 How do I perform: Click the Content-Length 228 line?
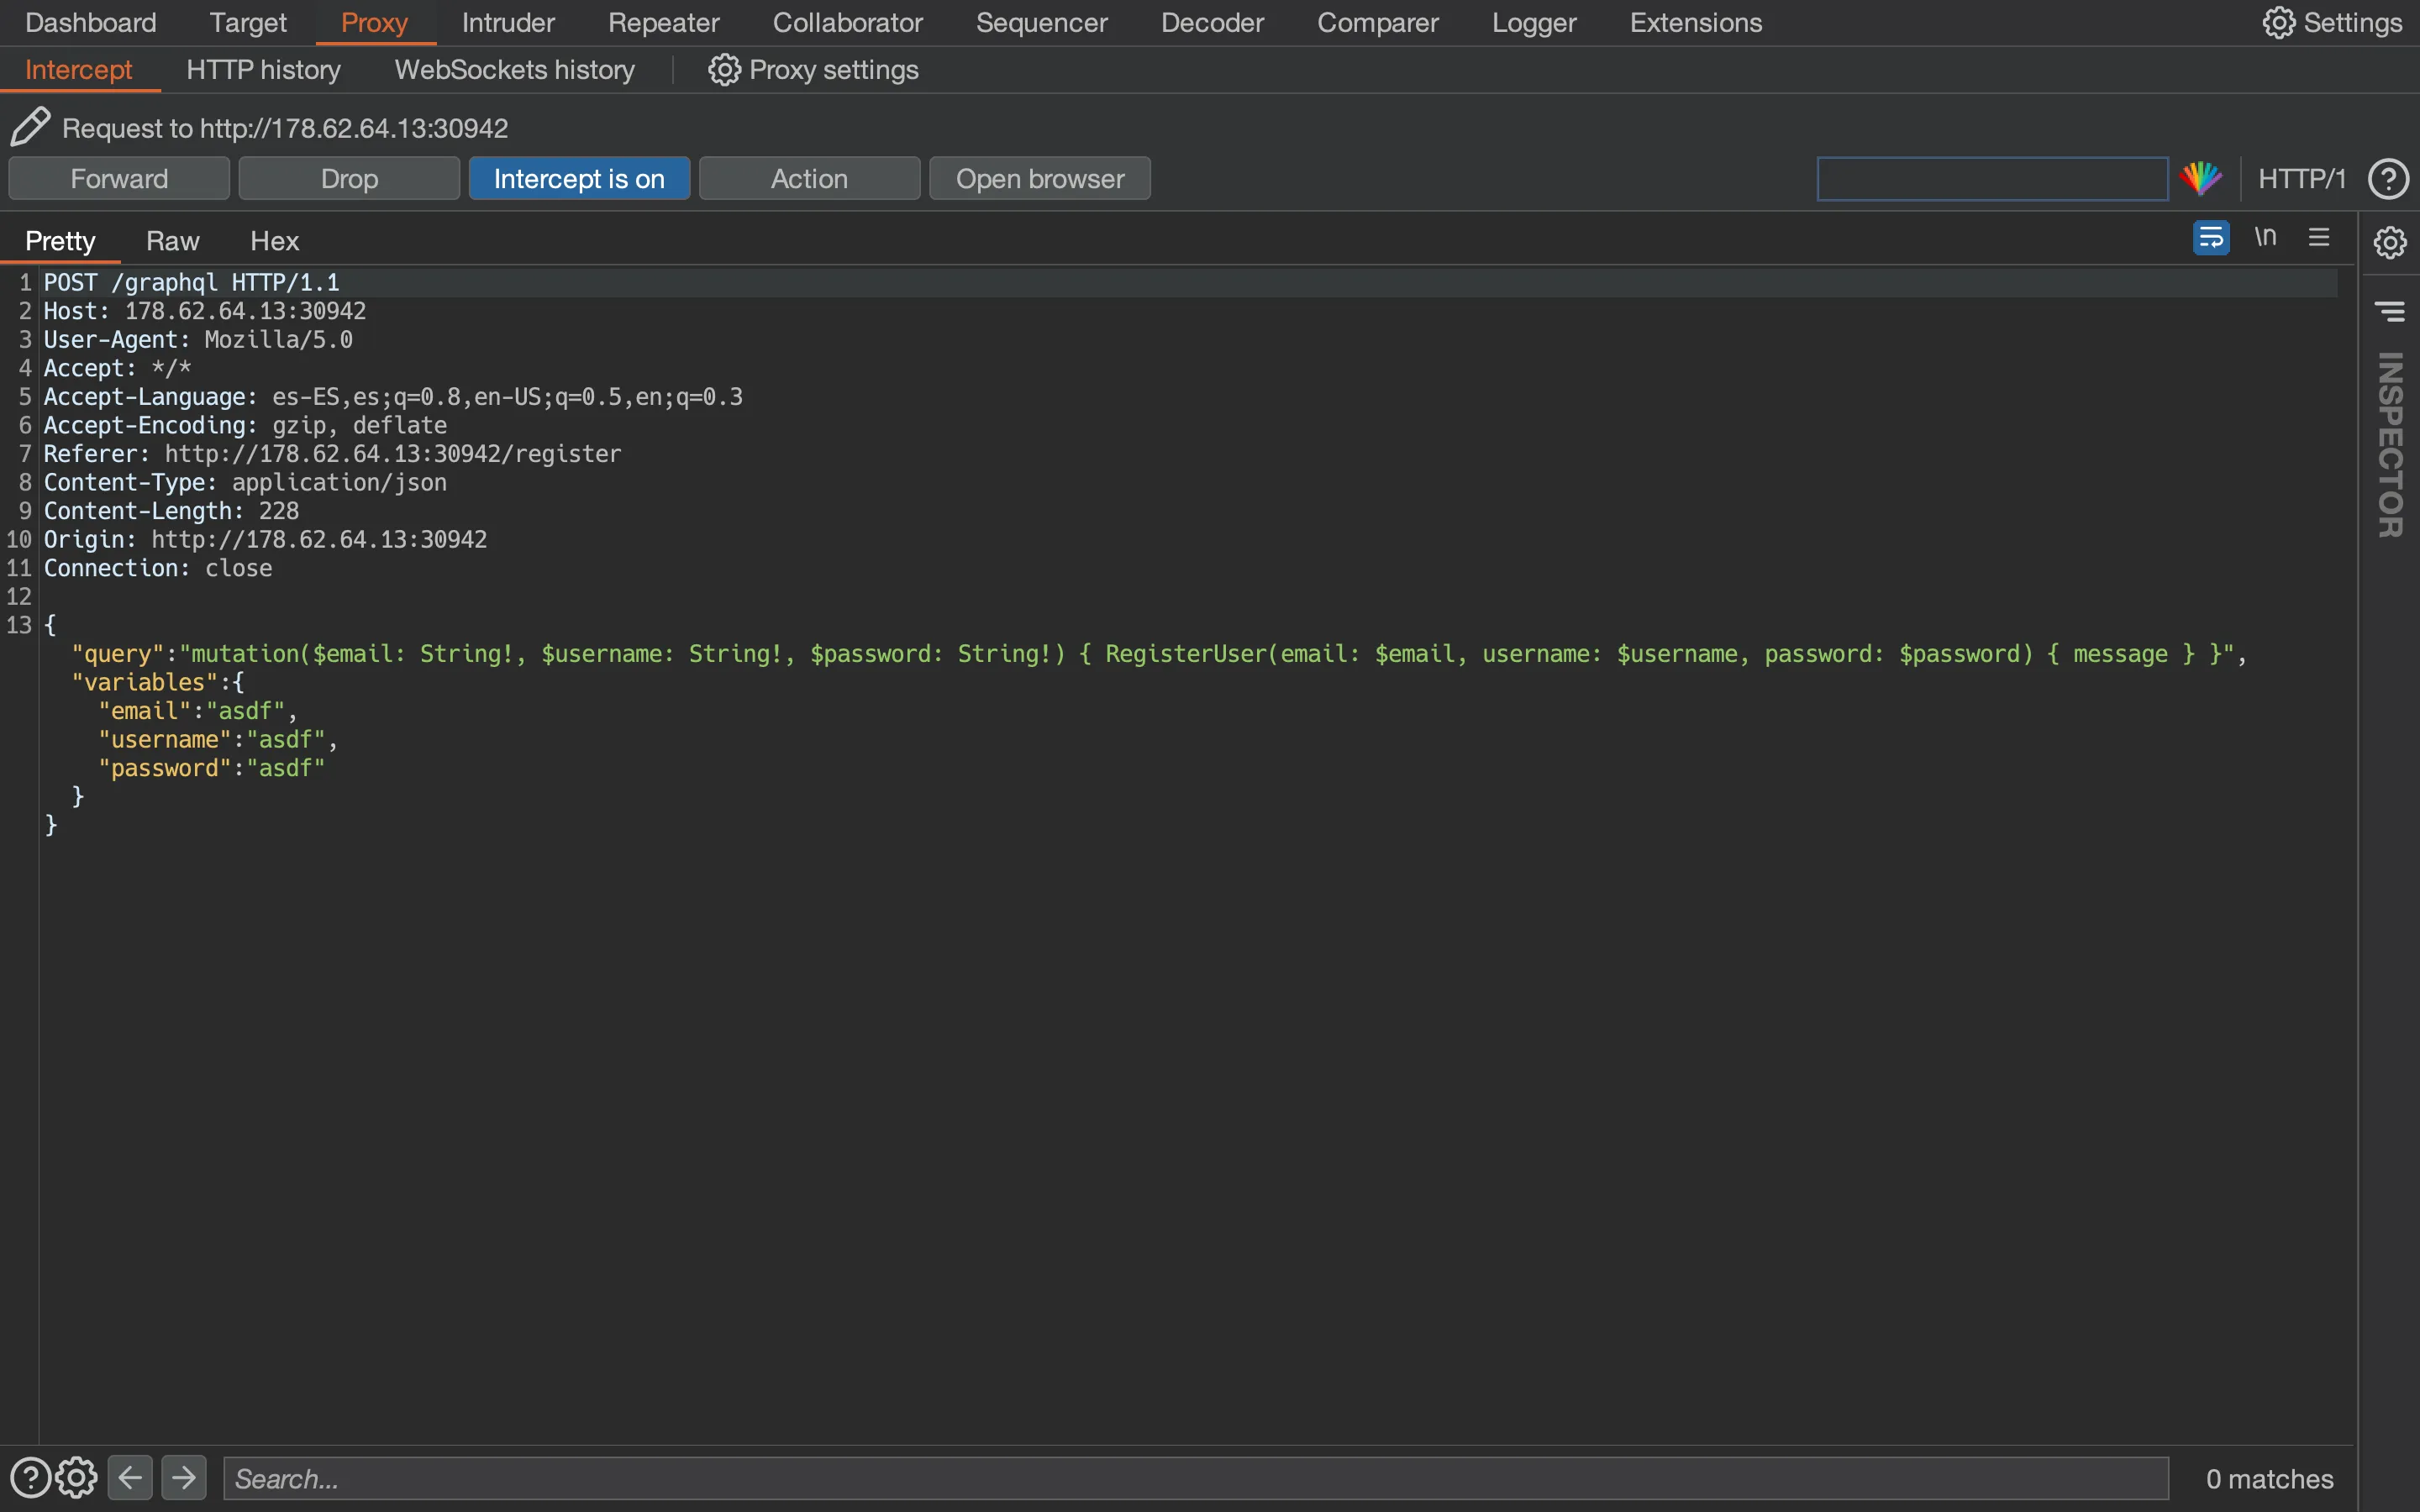[171, 511]
